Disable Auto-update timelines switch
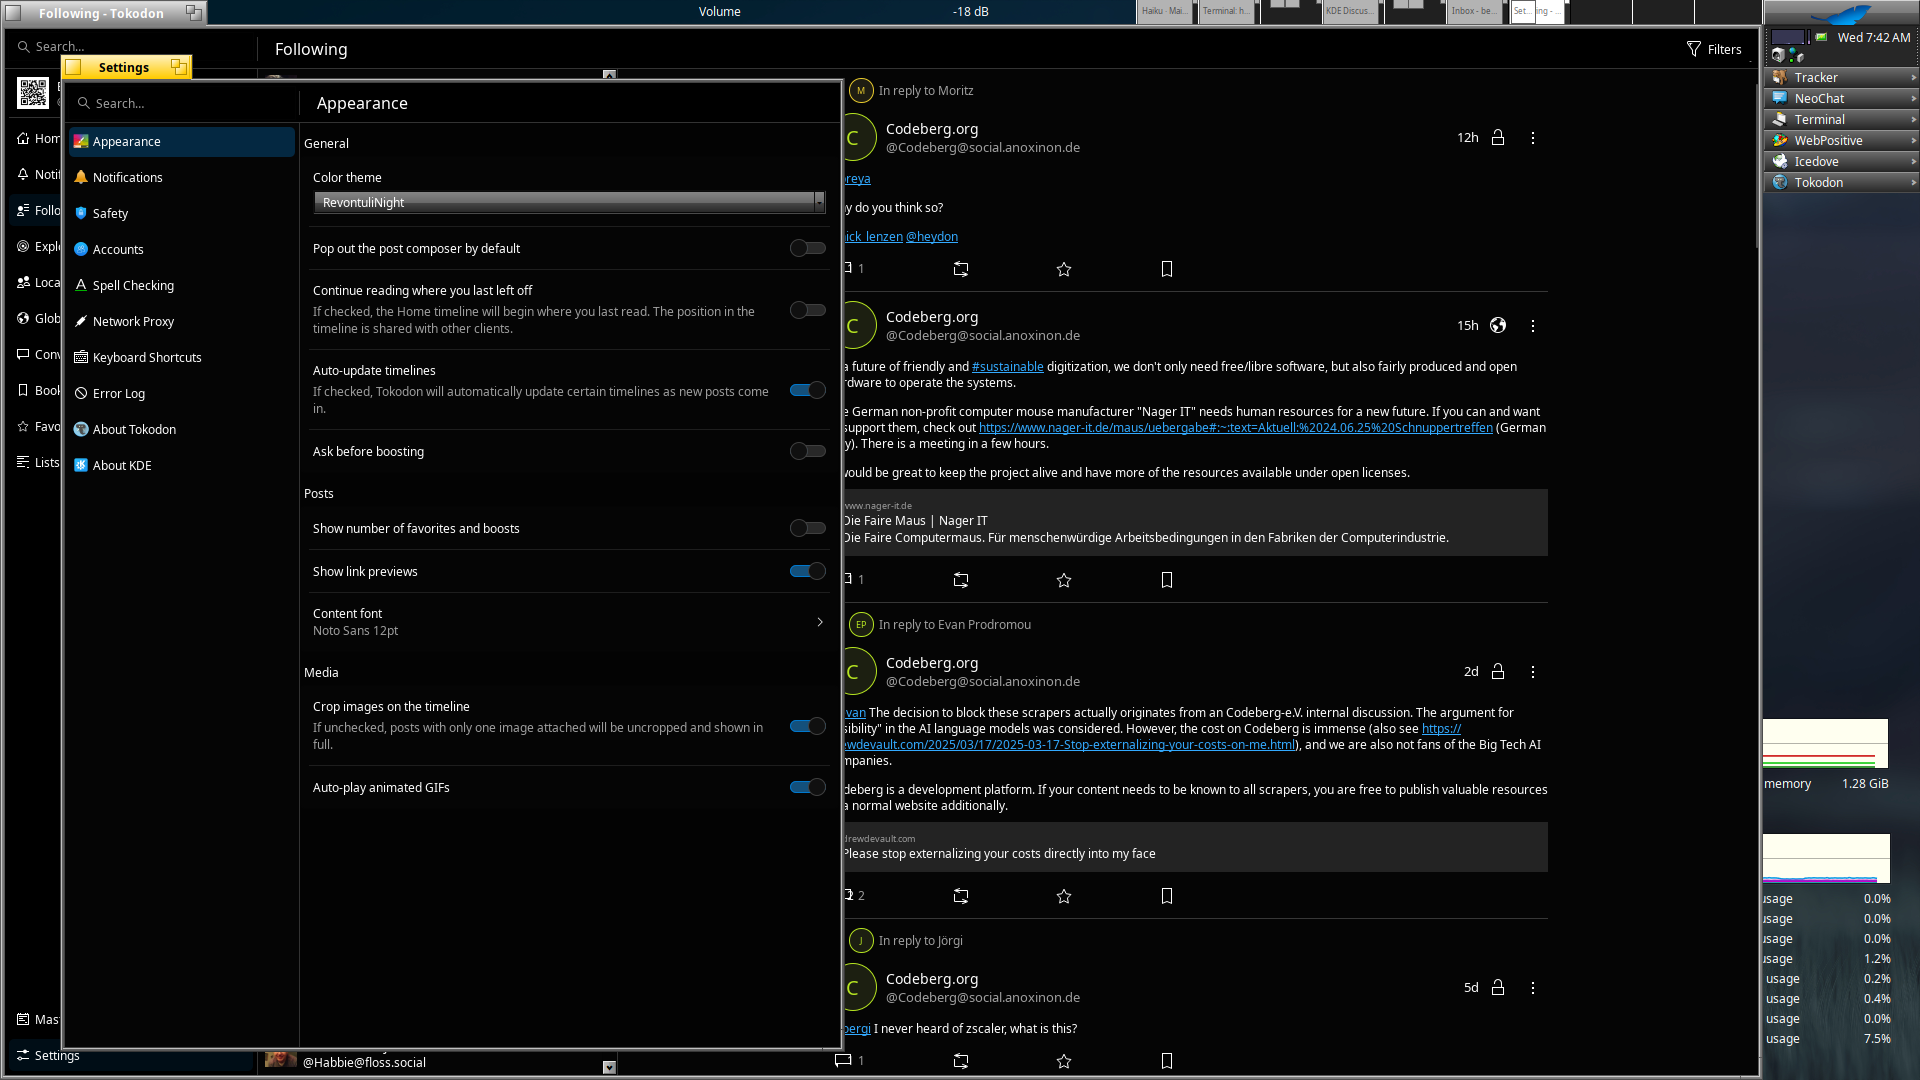Image resolution: width=1920 pixels, height=1080 pixels. 807,390
